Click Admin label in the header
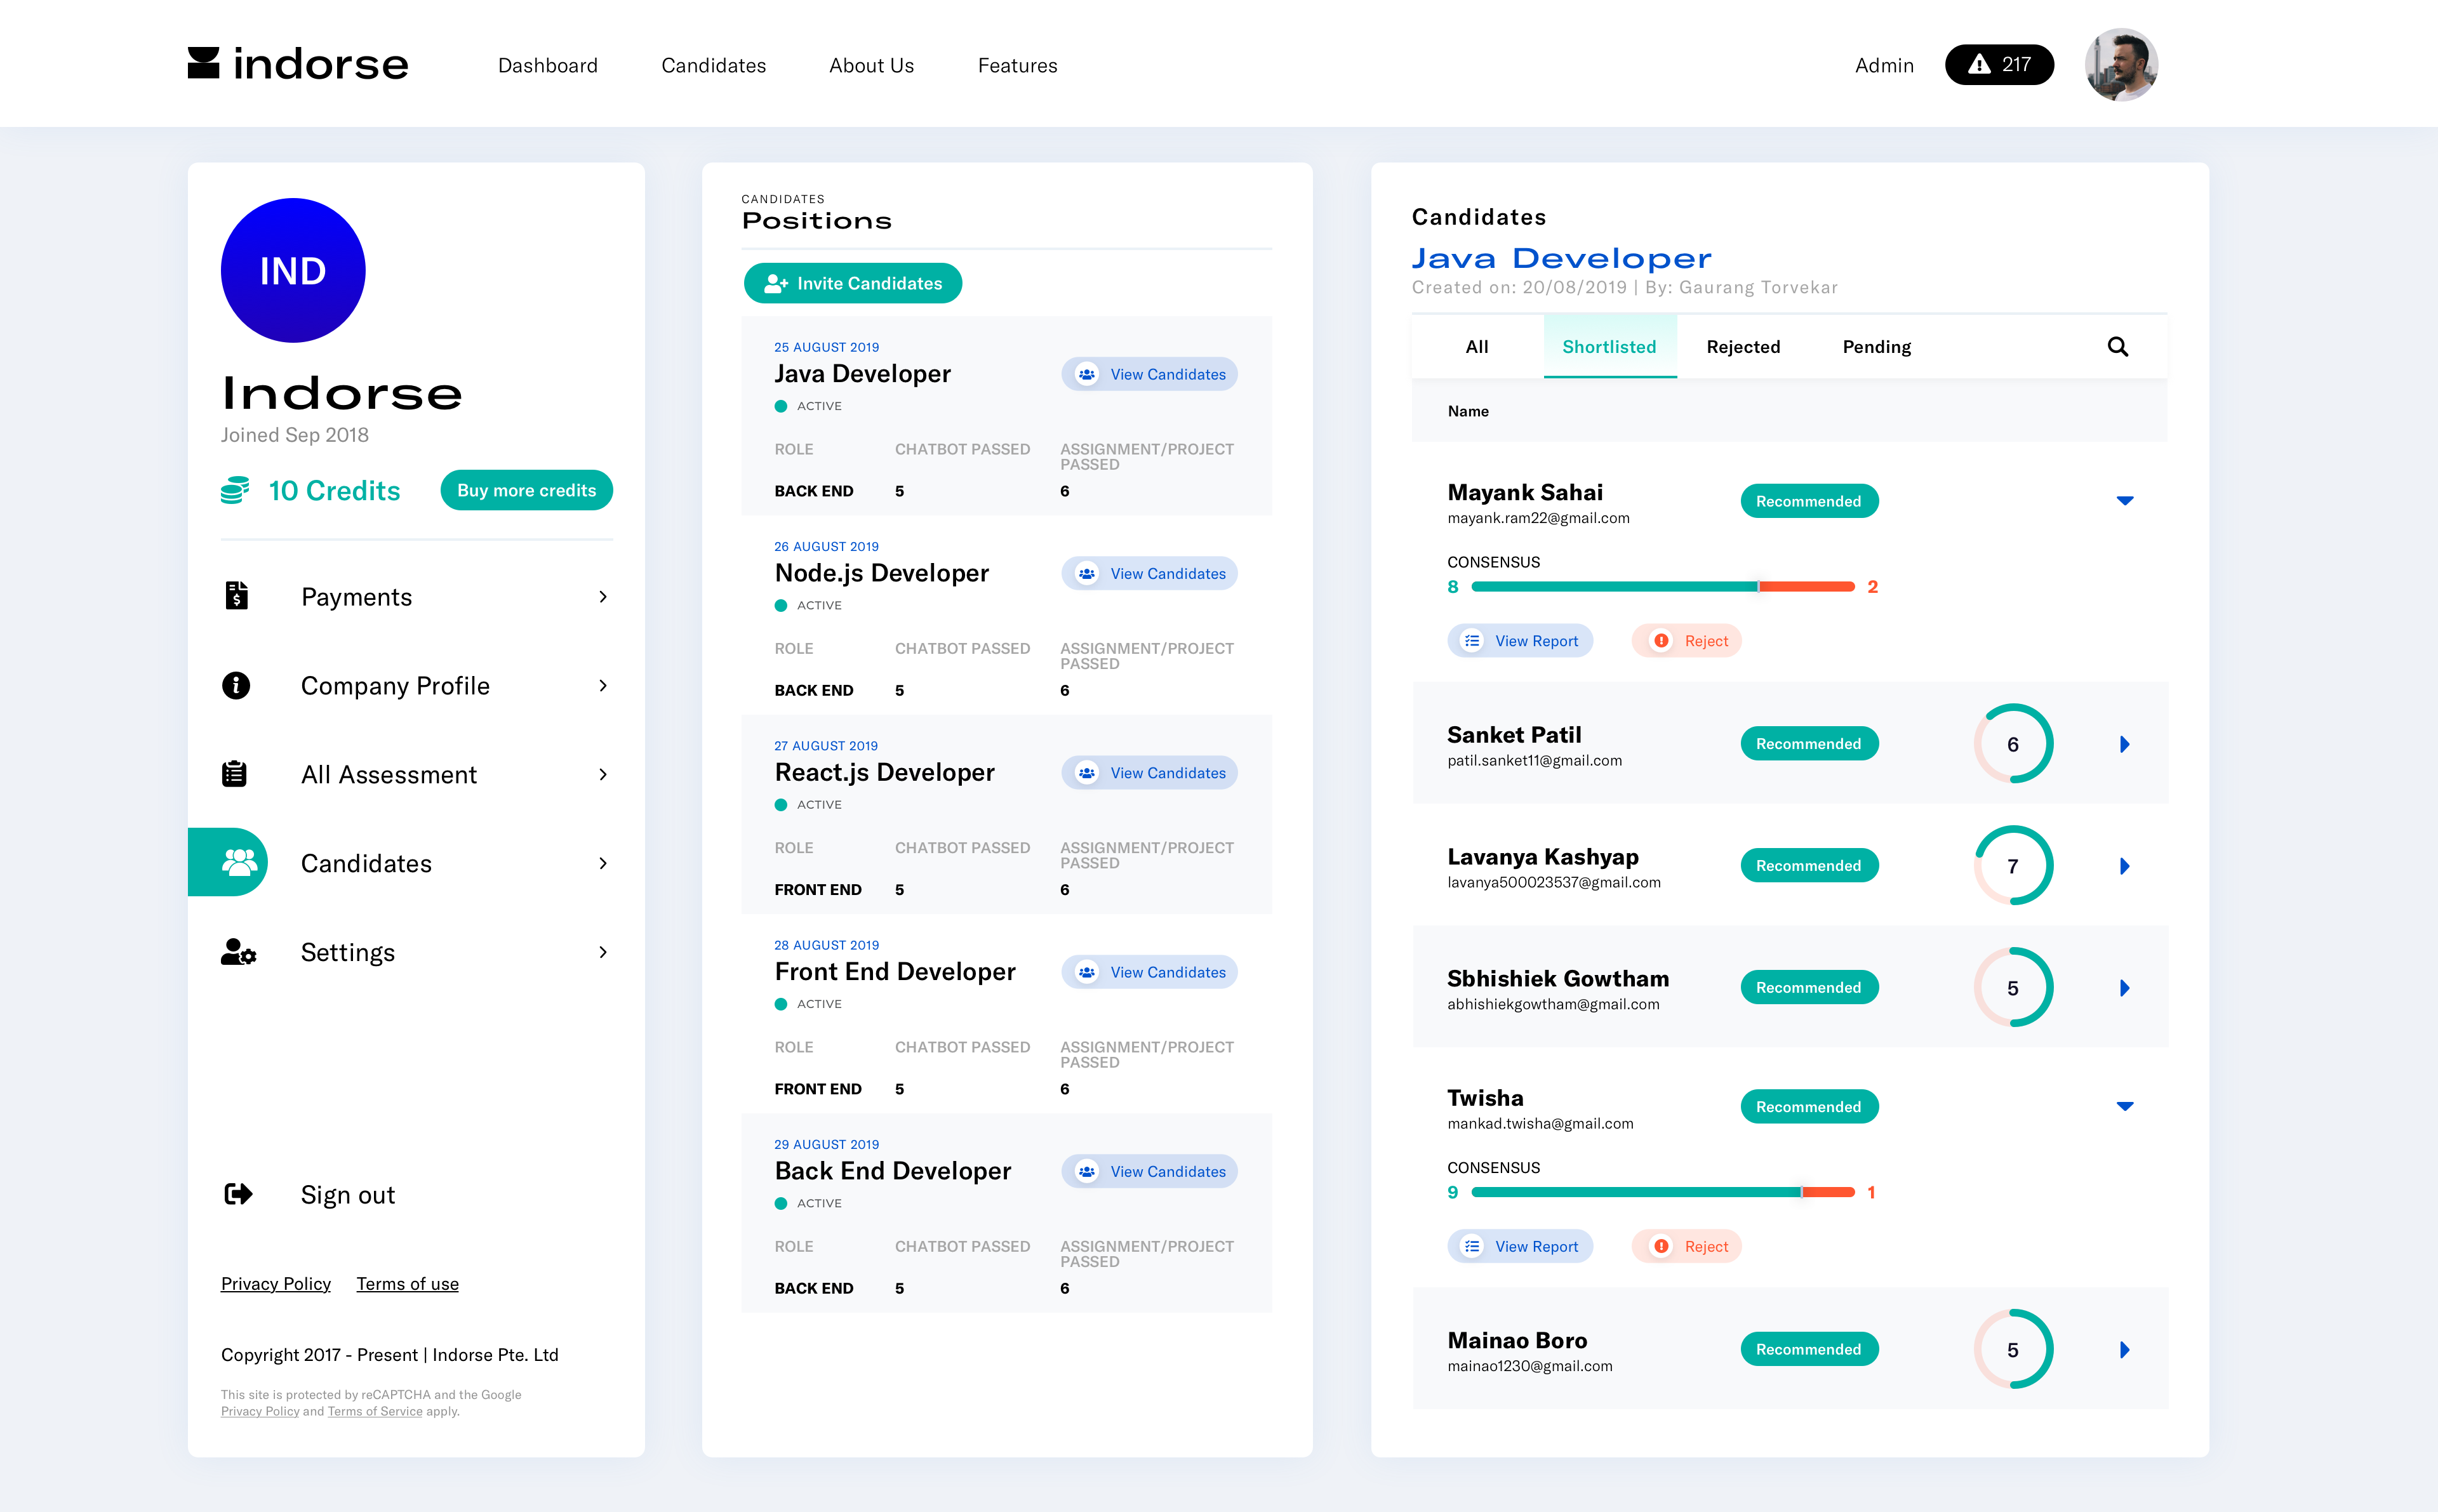2438x1512 pixels. (x=1884, y=66)
